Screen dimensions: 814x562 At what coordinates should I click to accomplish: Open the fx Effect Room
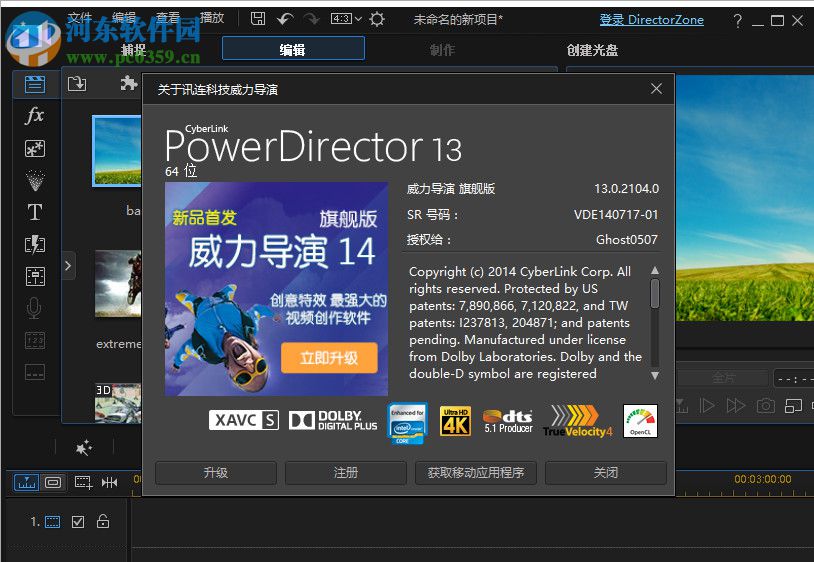pos(35,115)
